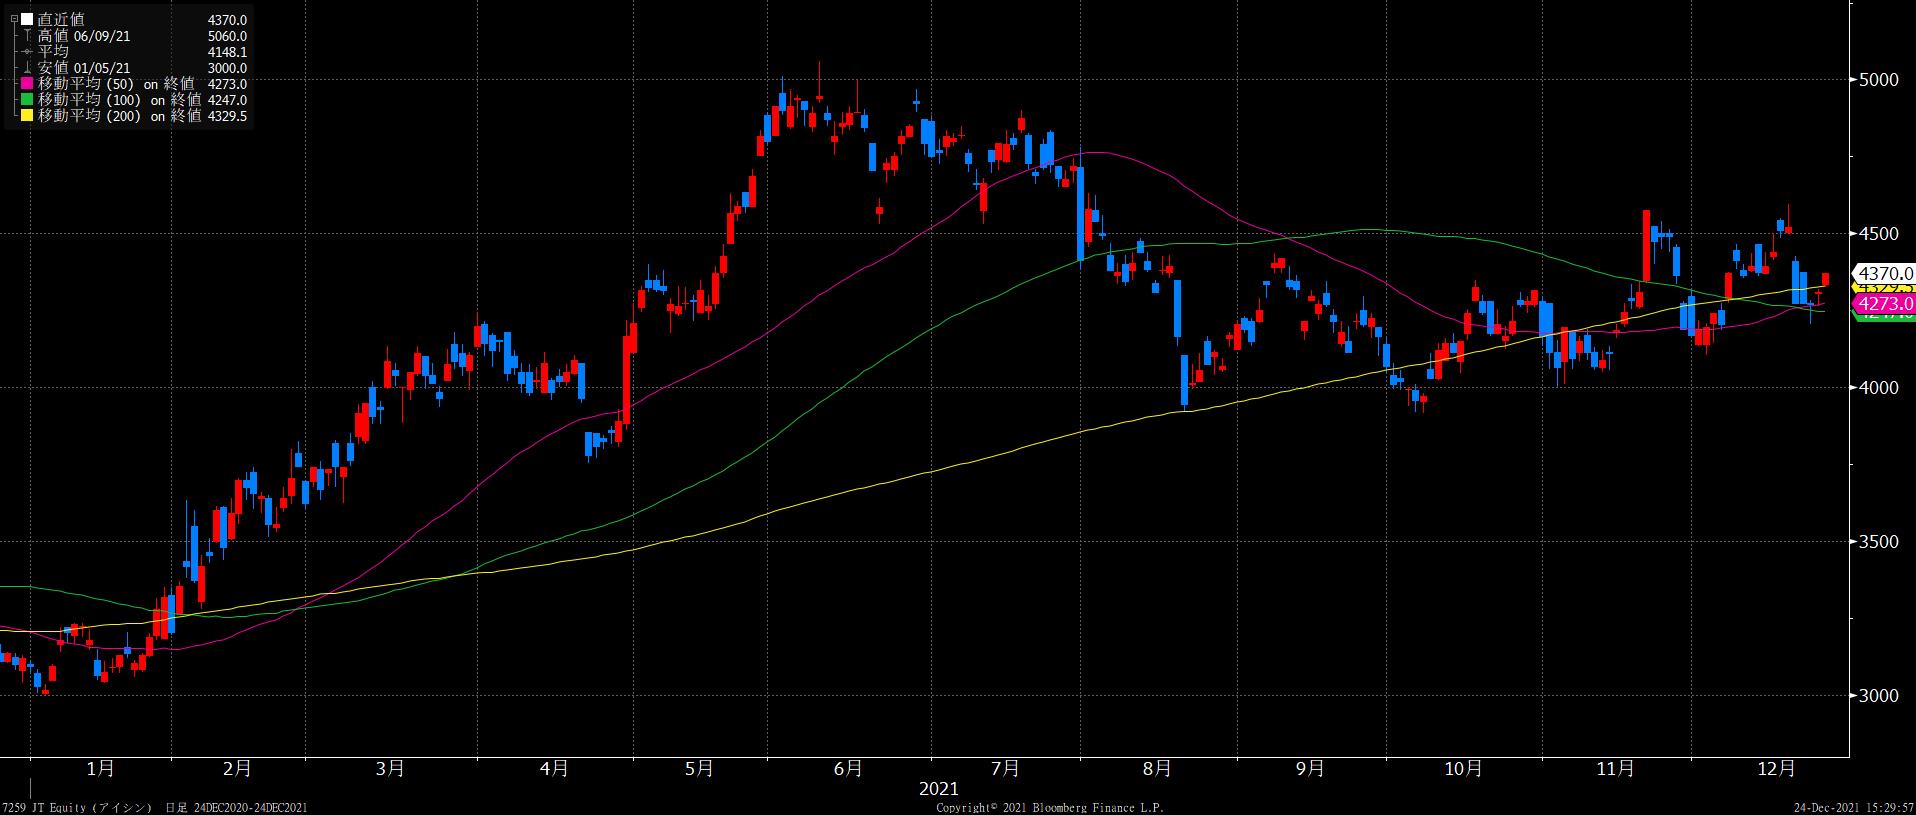The width and height of the screenshot is (1916, 815).
Task: Click the 5000 label on the price axis
Action: click(x=1879, y=79)
